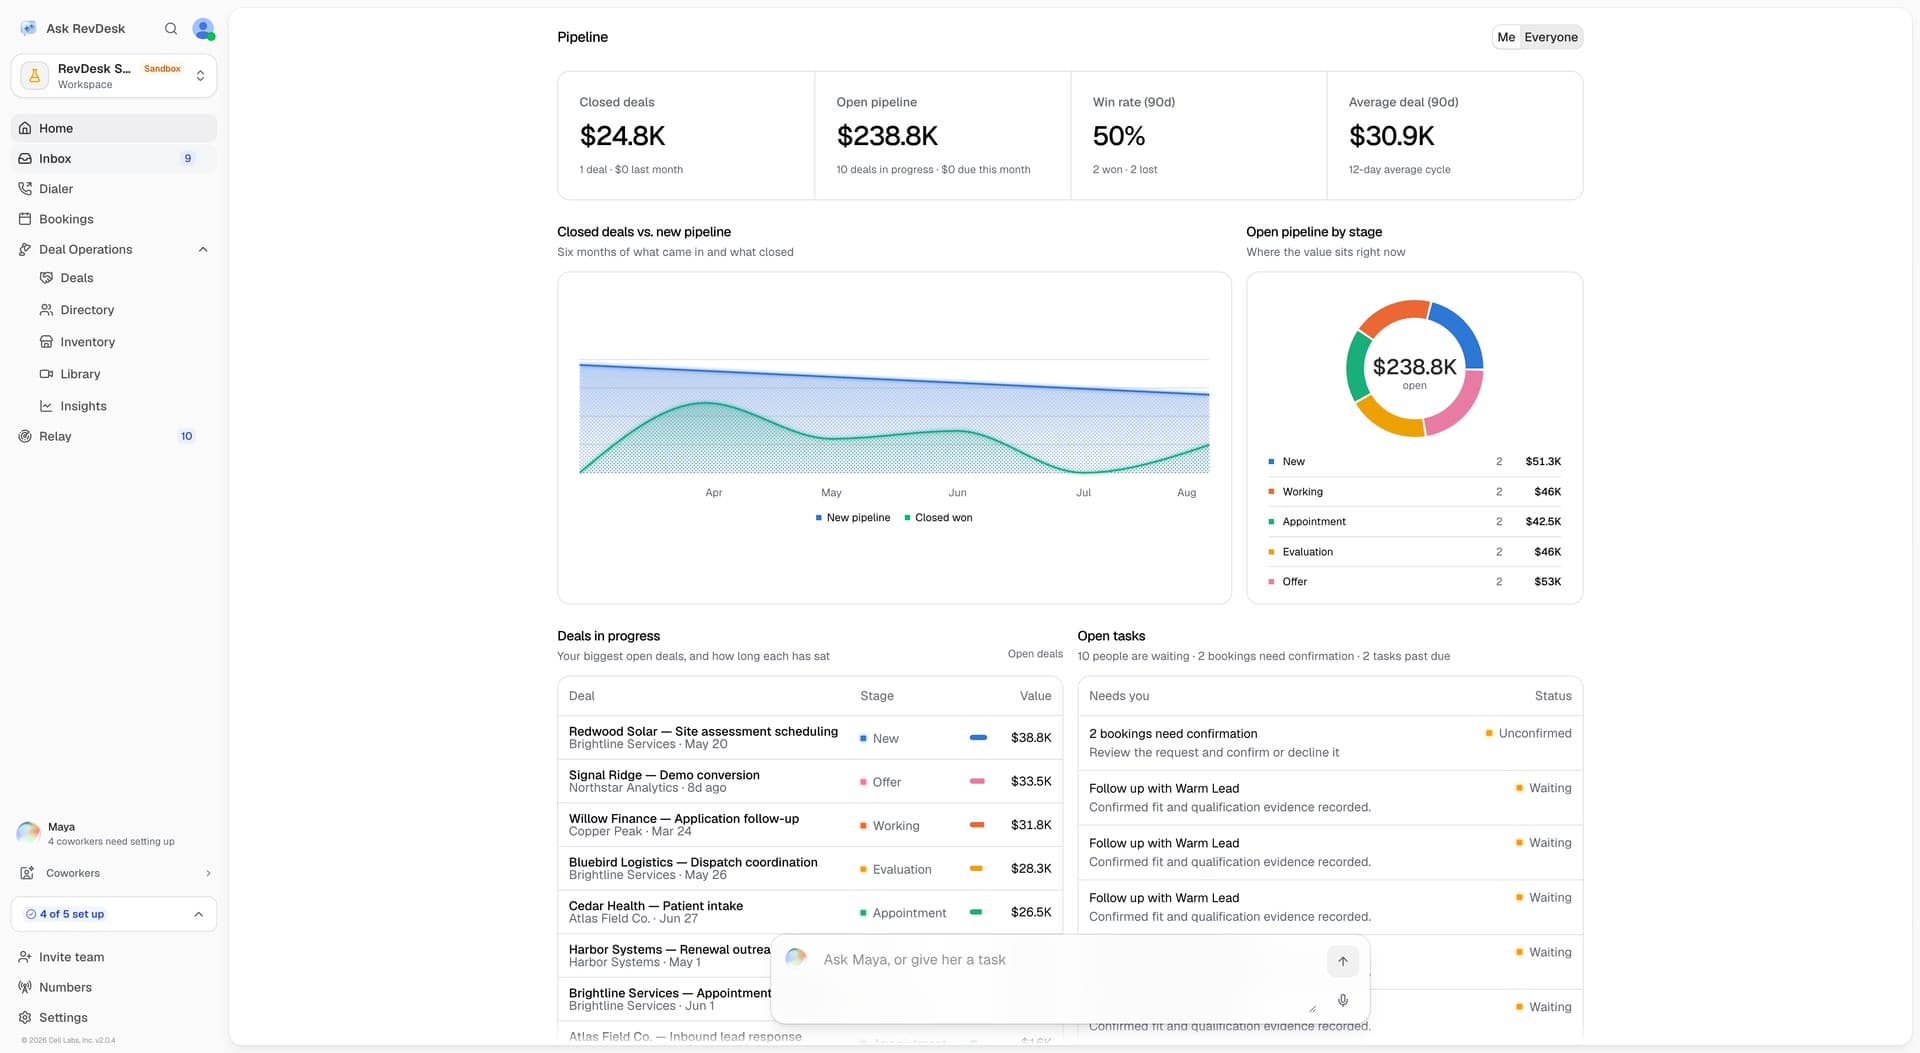Open the user profile avatar
The width and height of the screenshot is (1920, 1053).
pyautogui.click(x=203, y=29)
